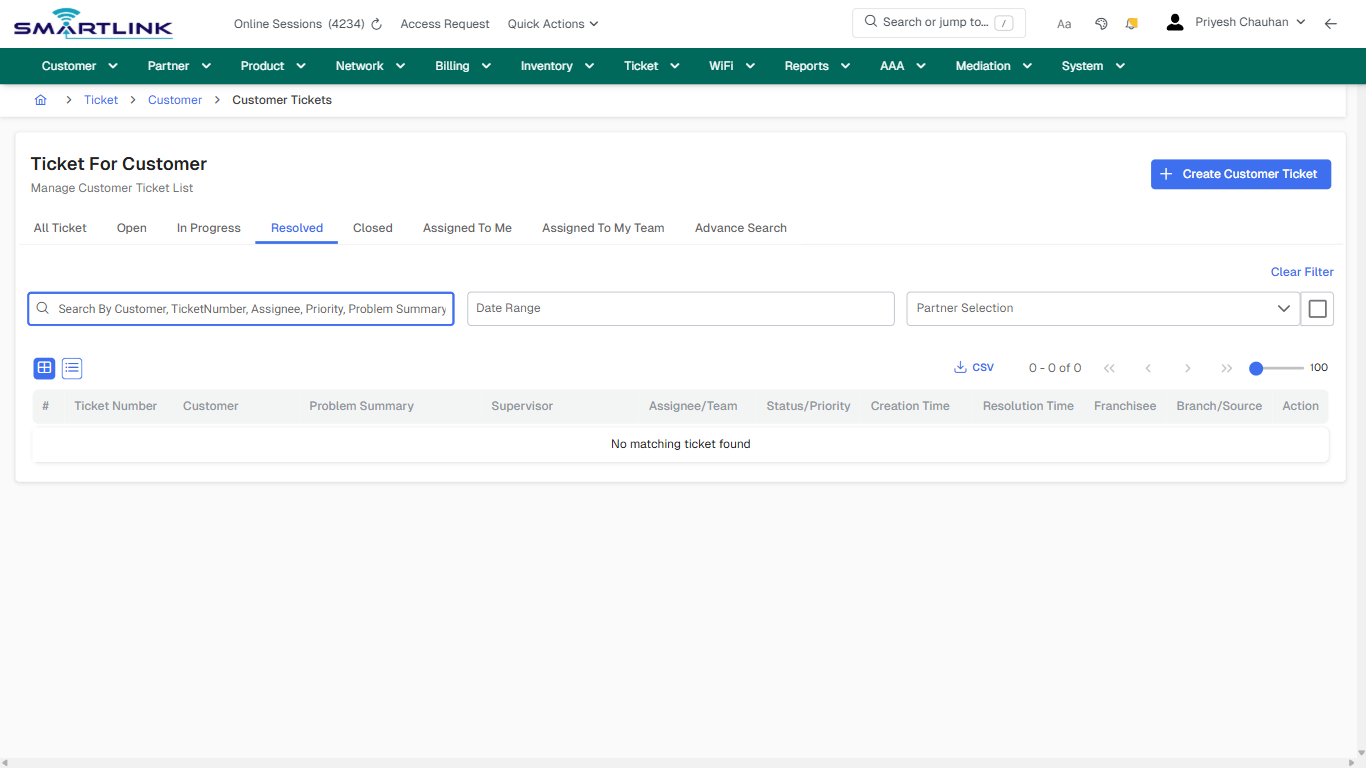Click the Aa font size icon
The width and height of the screenshot is (1366, 768).
[x=1064, y=23]
